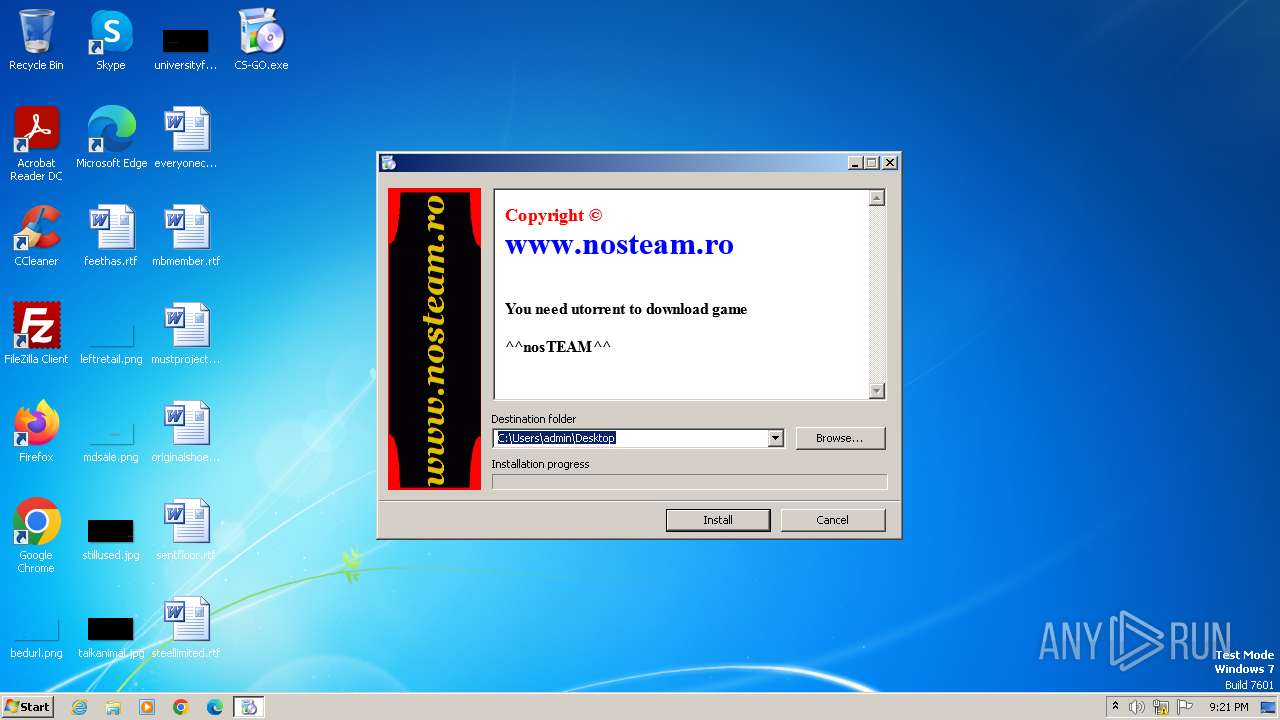Select steellimited.rtf document icon

(x=186, y=628)
